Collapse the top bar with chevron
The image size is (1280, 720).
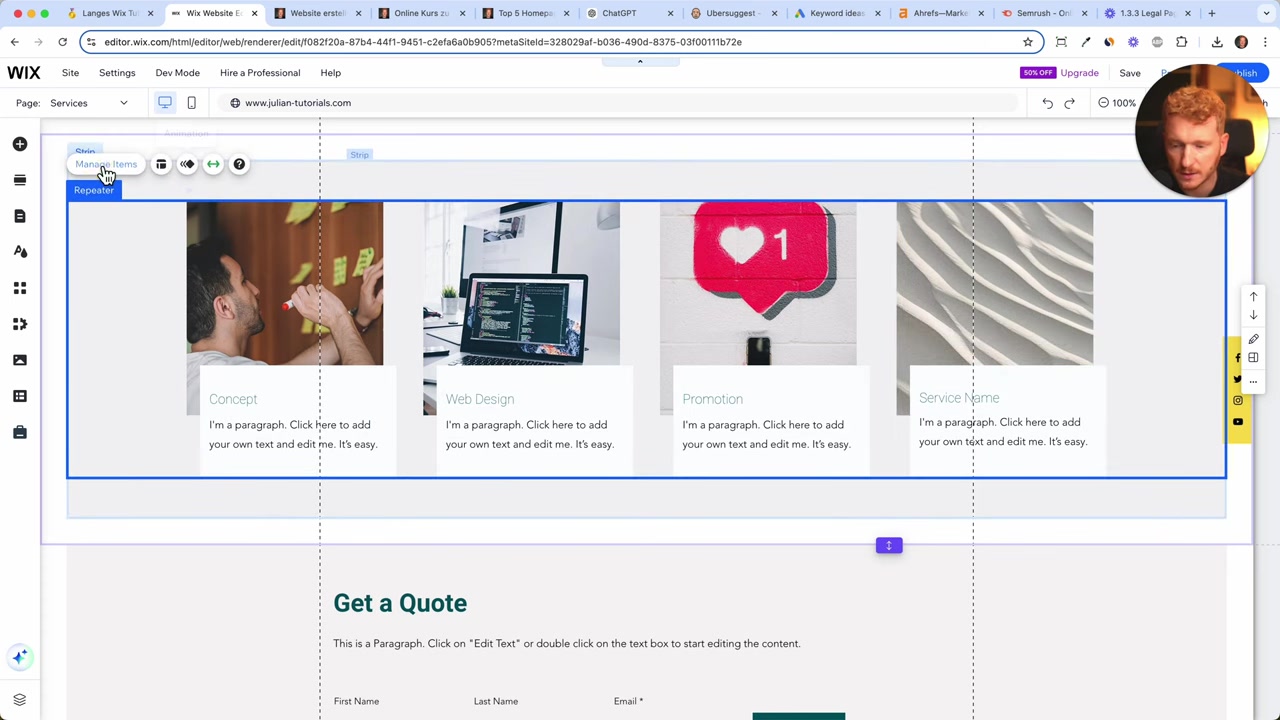tap(640, 61)
